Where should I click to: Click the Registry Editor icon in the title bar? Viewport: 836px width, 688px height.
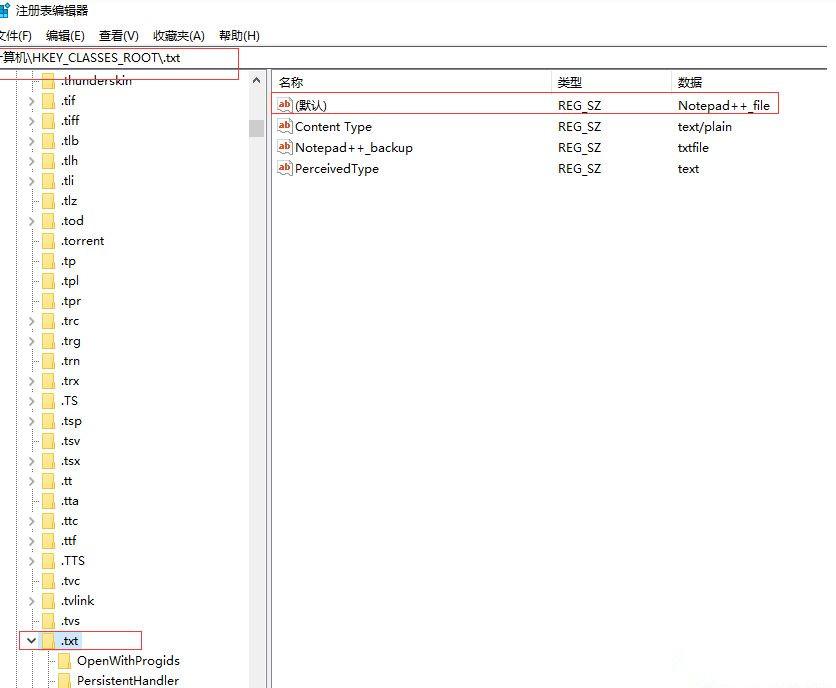(8, 10)
